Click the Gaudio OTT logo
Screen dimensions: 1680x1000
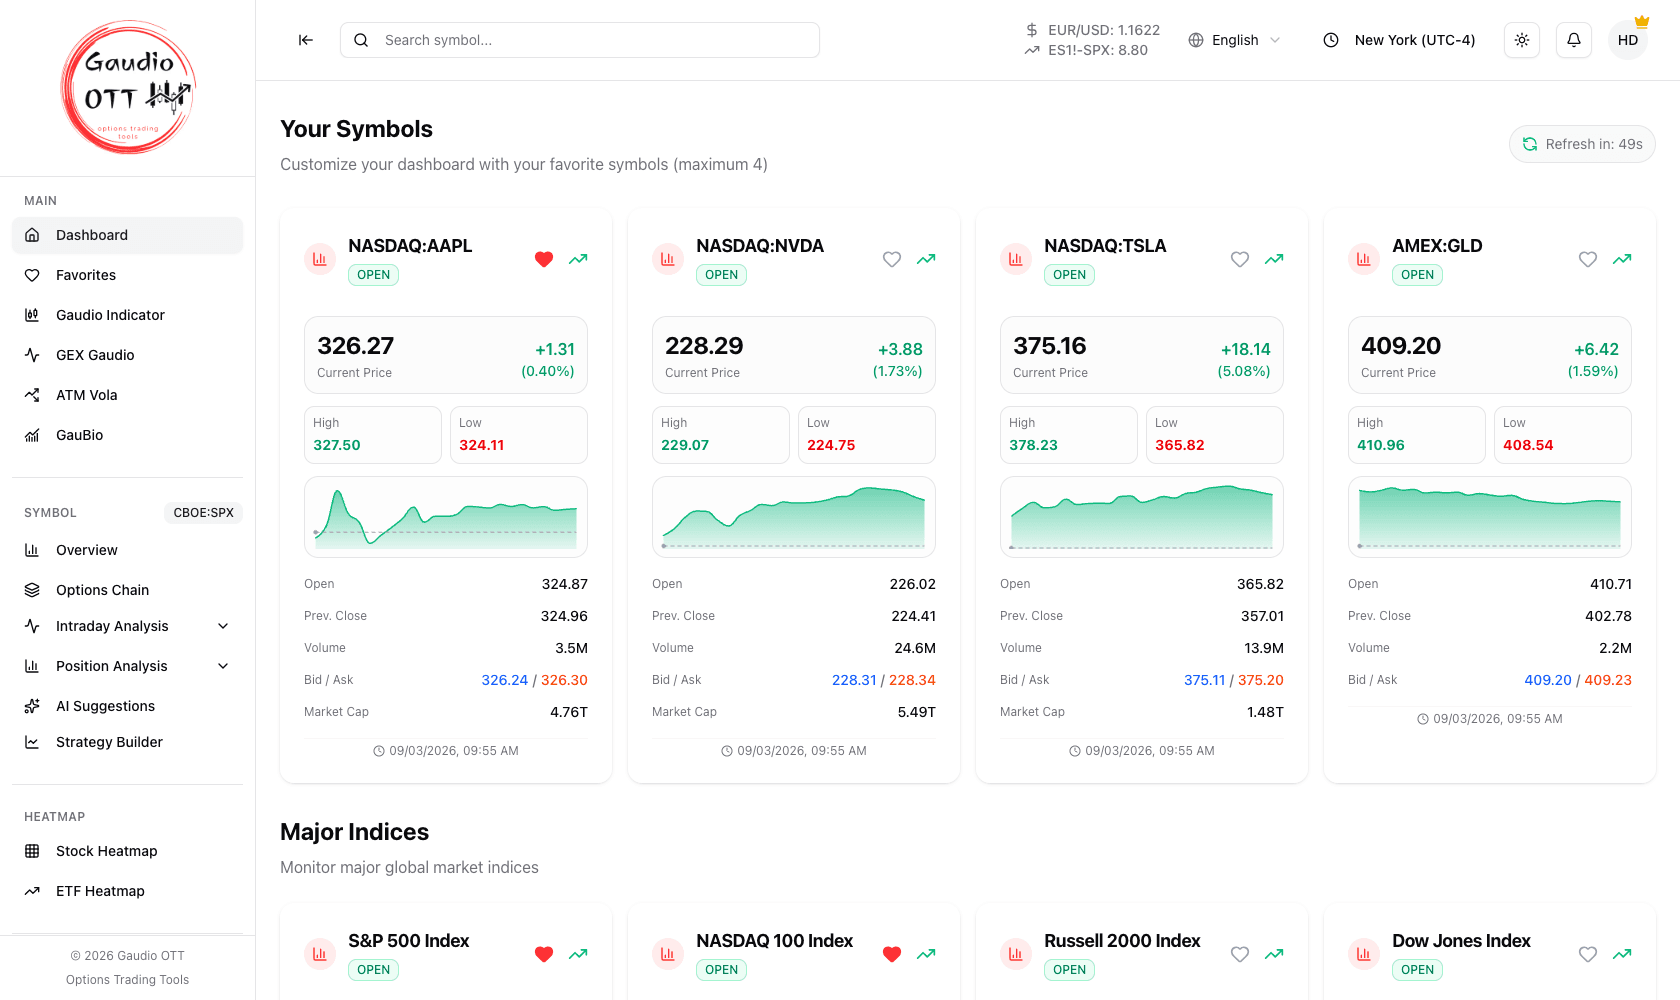[x=128, y=88]
